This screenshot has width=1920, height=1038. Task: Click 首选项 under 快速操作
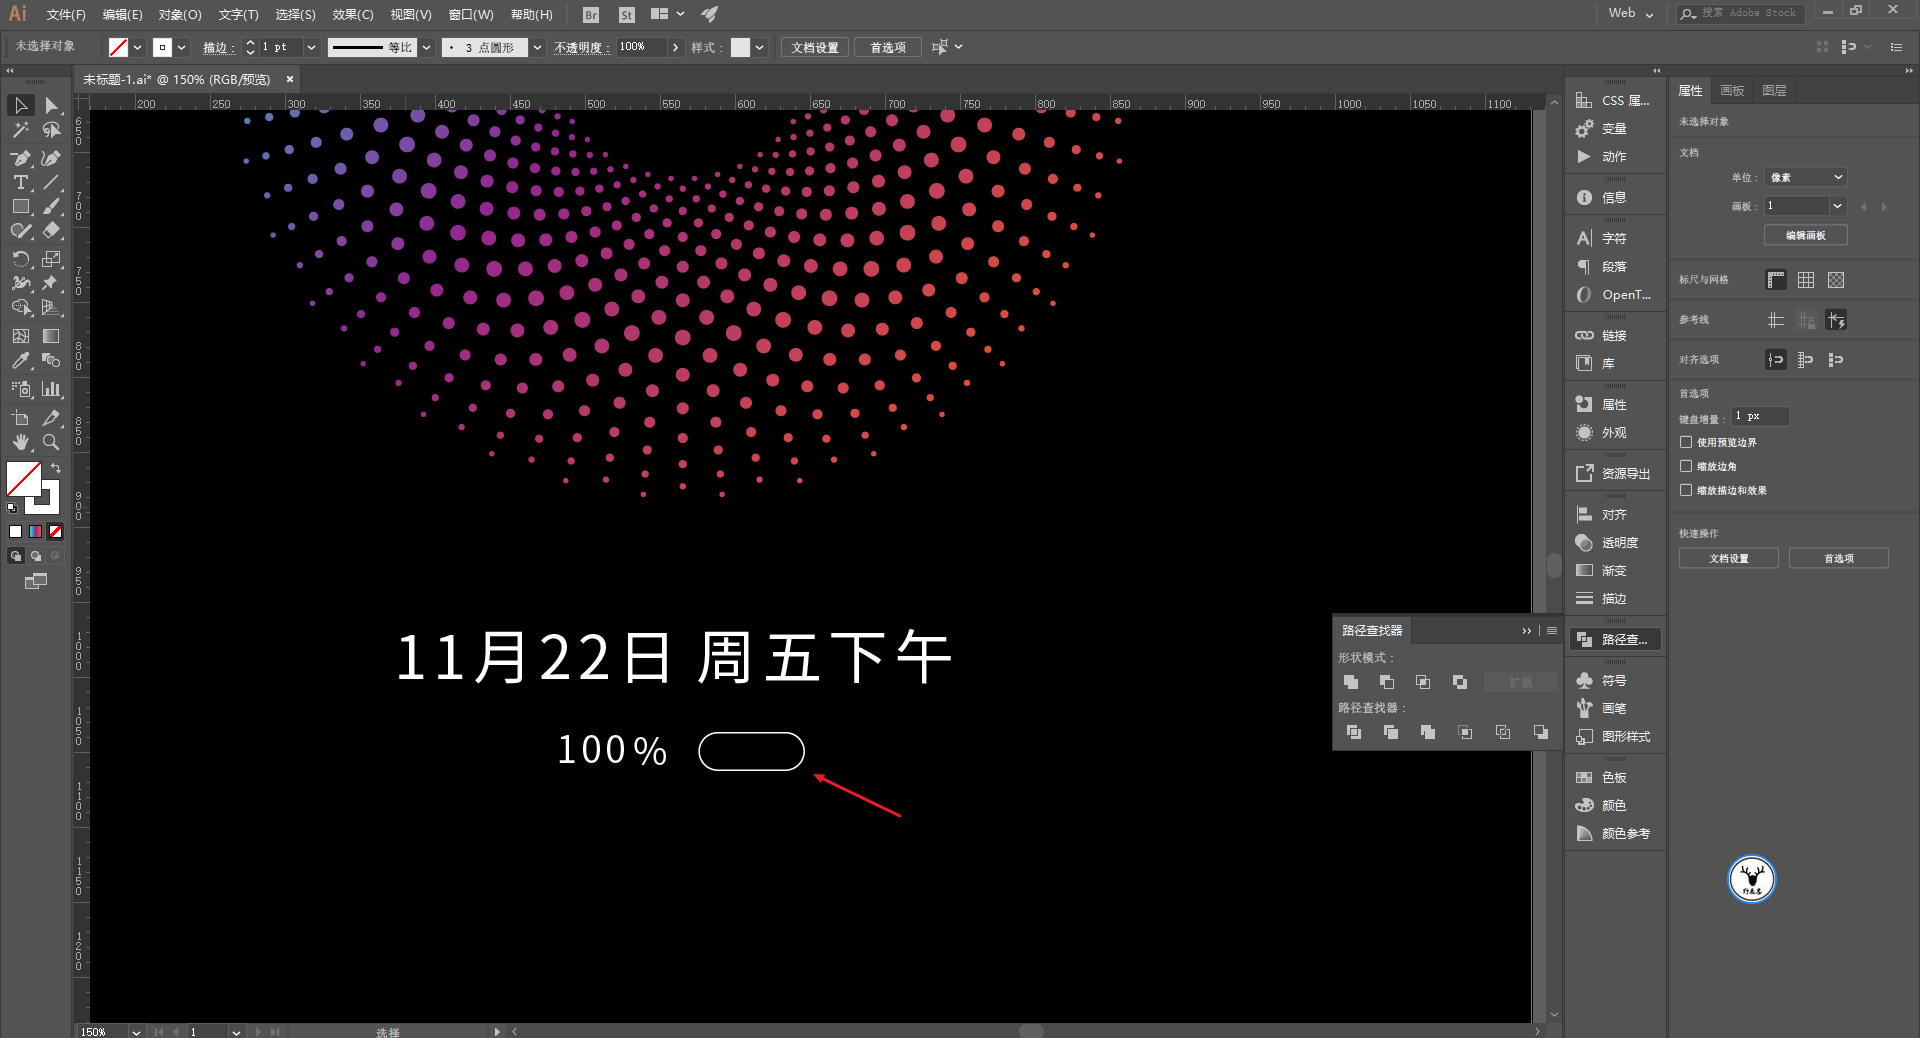click(1839, 558)
